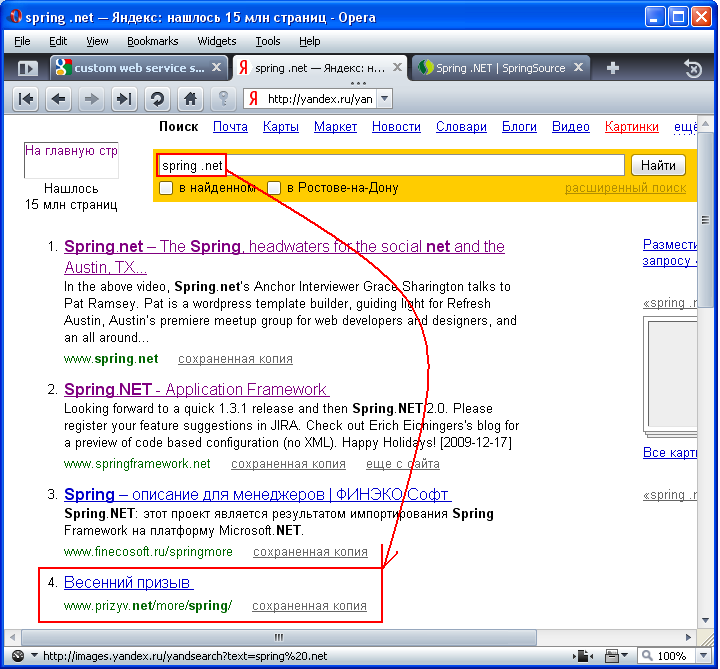Toggle the Opera panels sidebar button

tap(26, 69)
